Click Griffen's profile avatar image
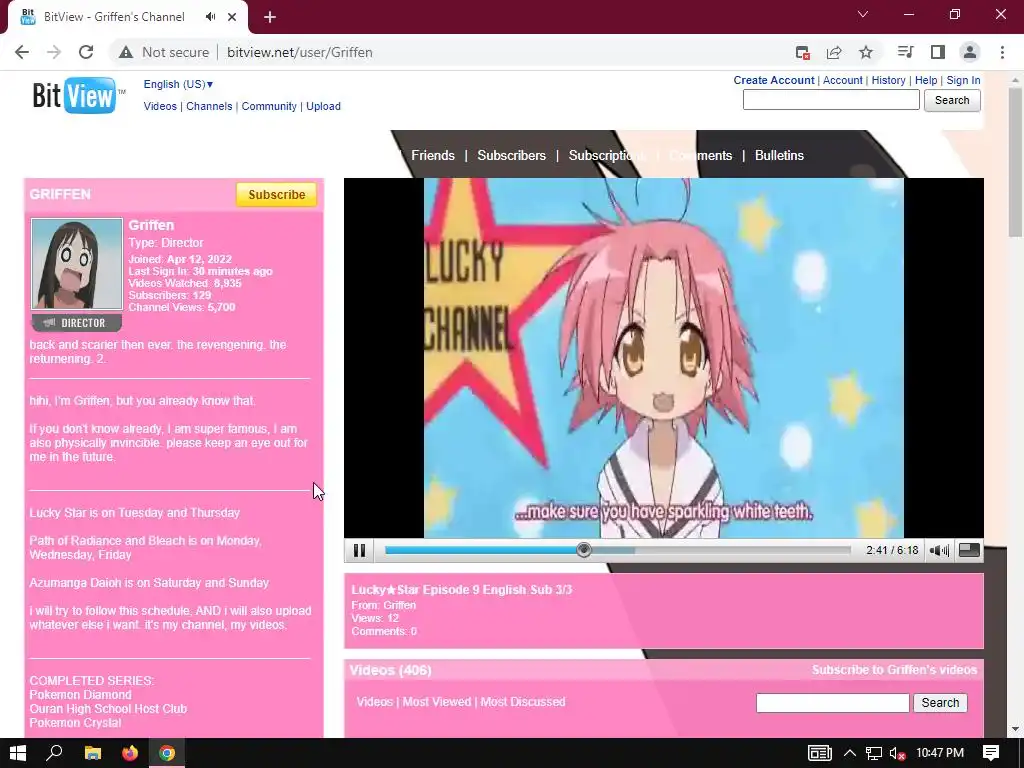1024x768 pixels. pos(76,264)
